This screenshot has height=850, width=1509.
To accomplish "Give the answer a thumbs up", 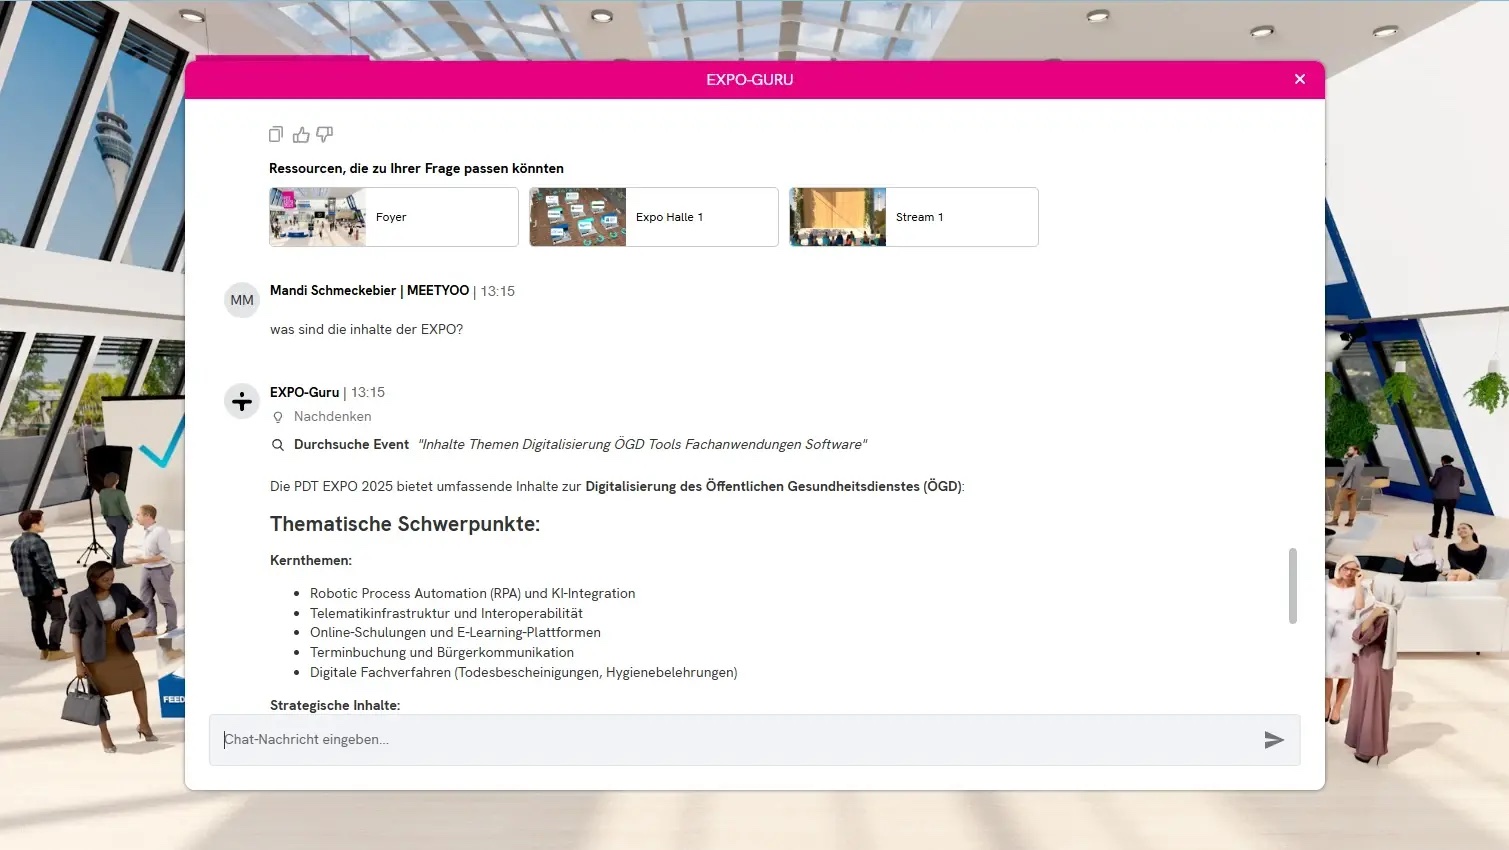I will pyautogui.click(x=301, y=134).
